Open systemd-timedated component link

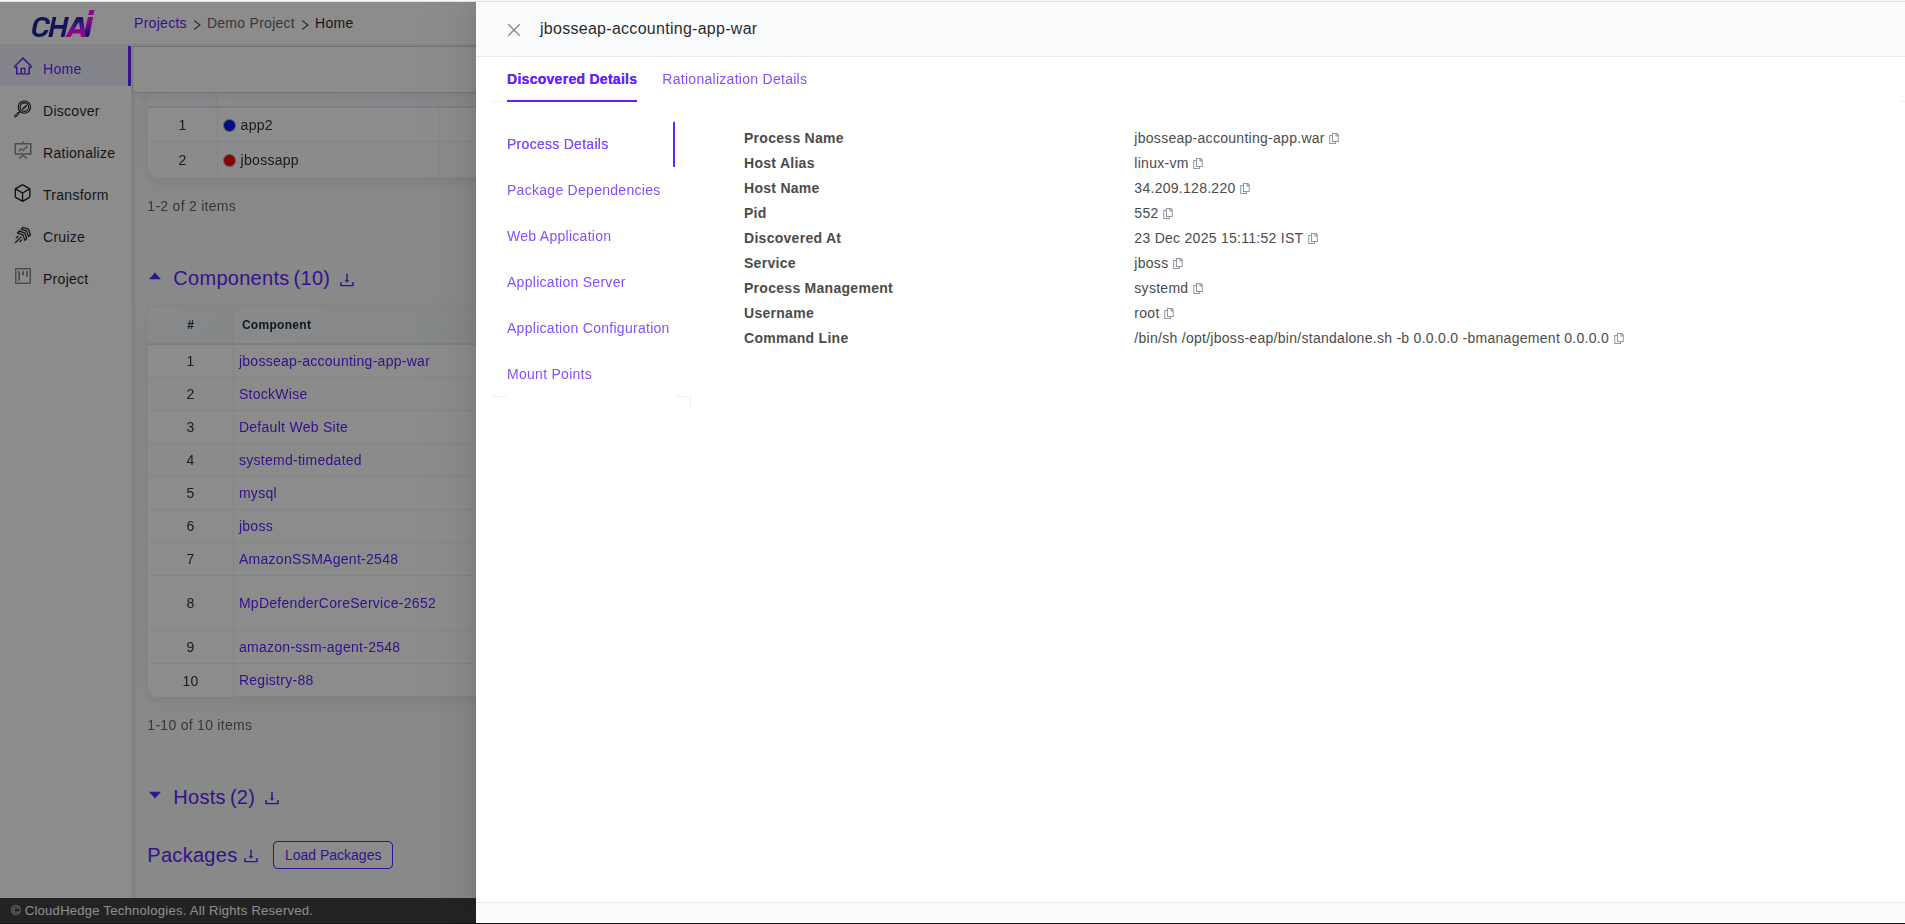click(x=300, y=460)
